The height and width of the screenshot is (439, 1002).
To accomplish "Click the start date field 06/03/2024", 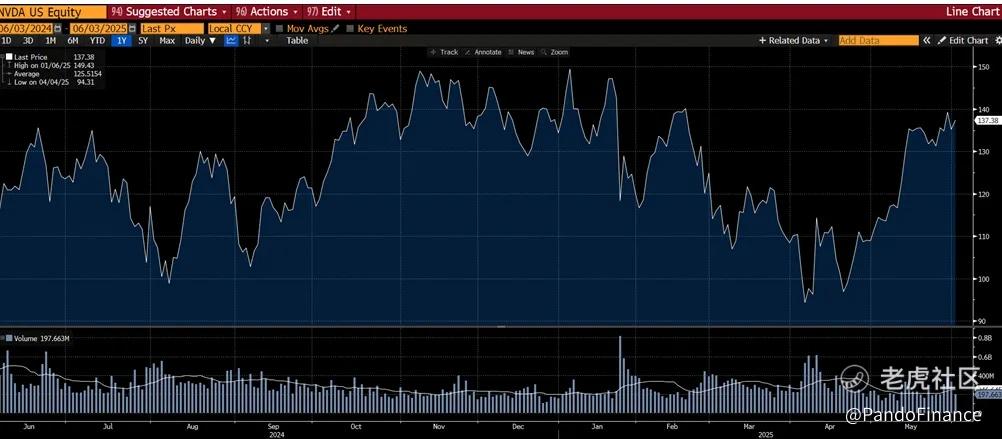I will point(26,29).
